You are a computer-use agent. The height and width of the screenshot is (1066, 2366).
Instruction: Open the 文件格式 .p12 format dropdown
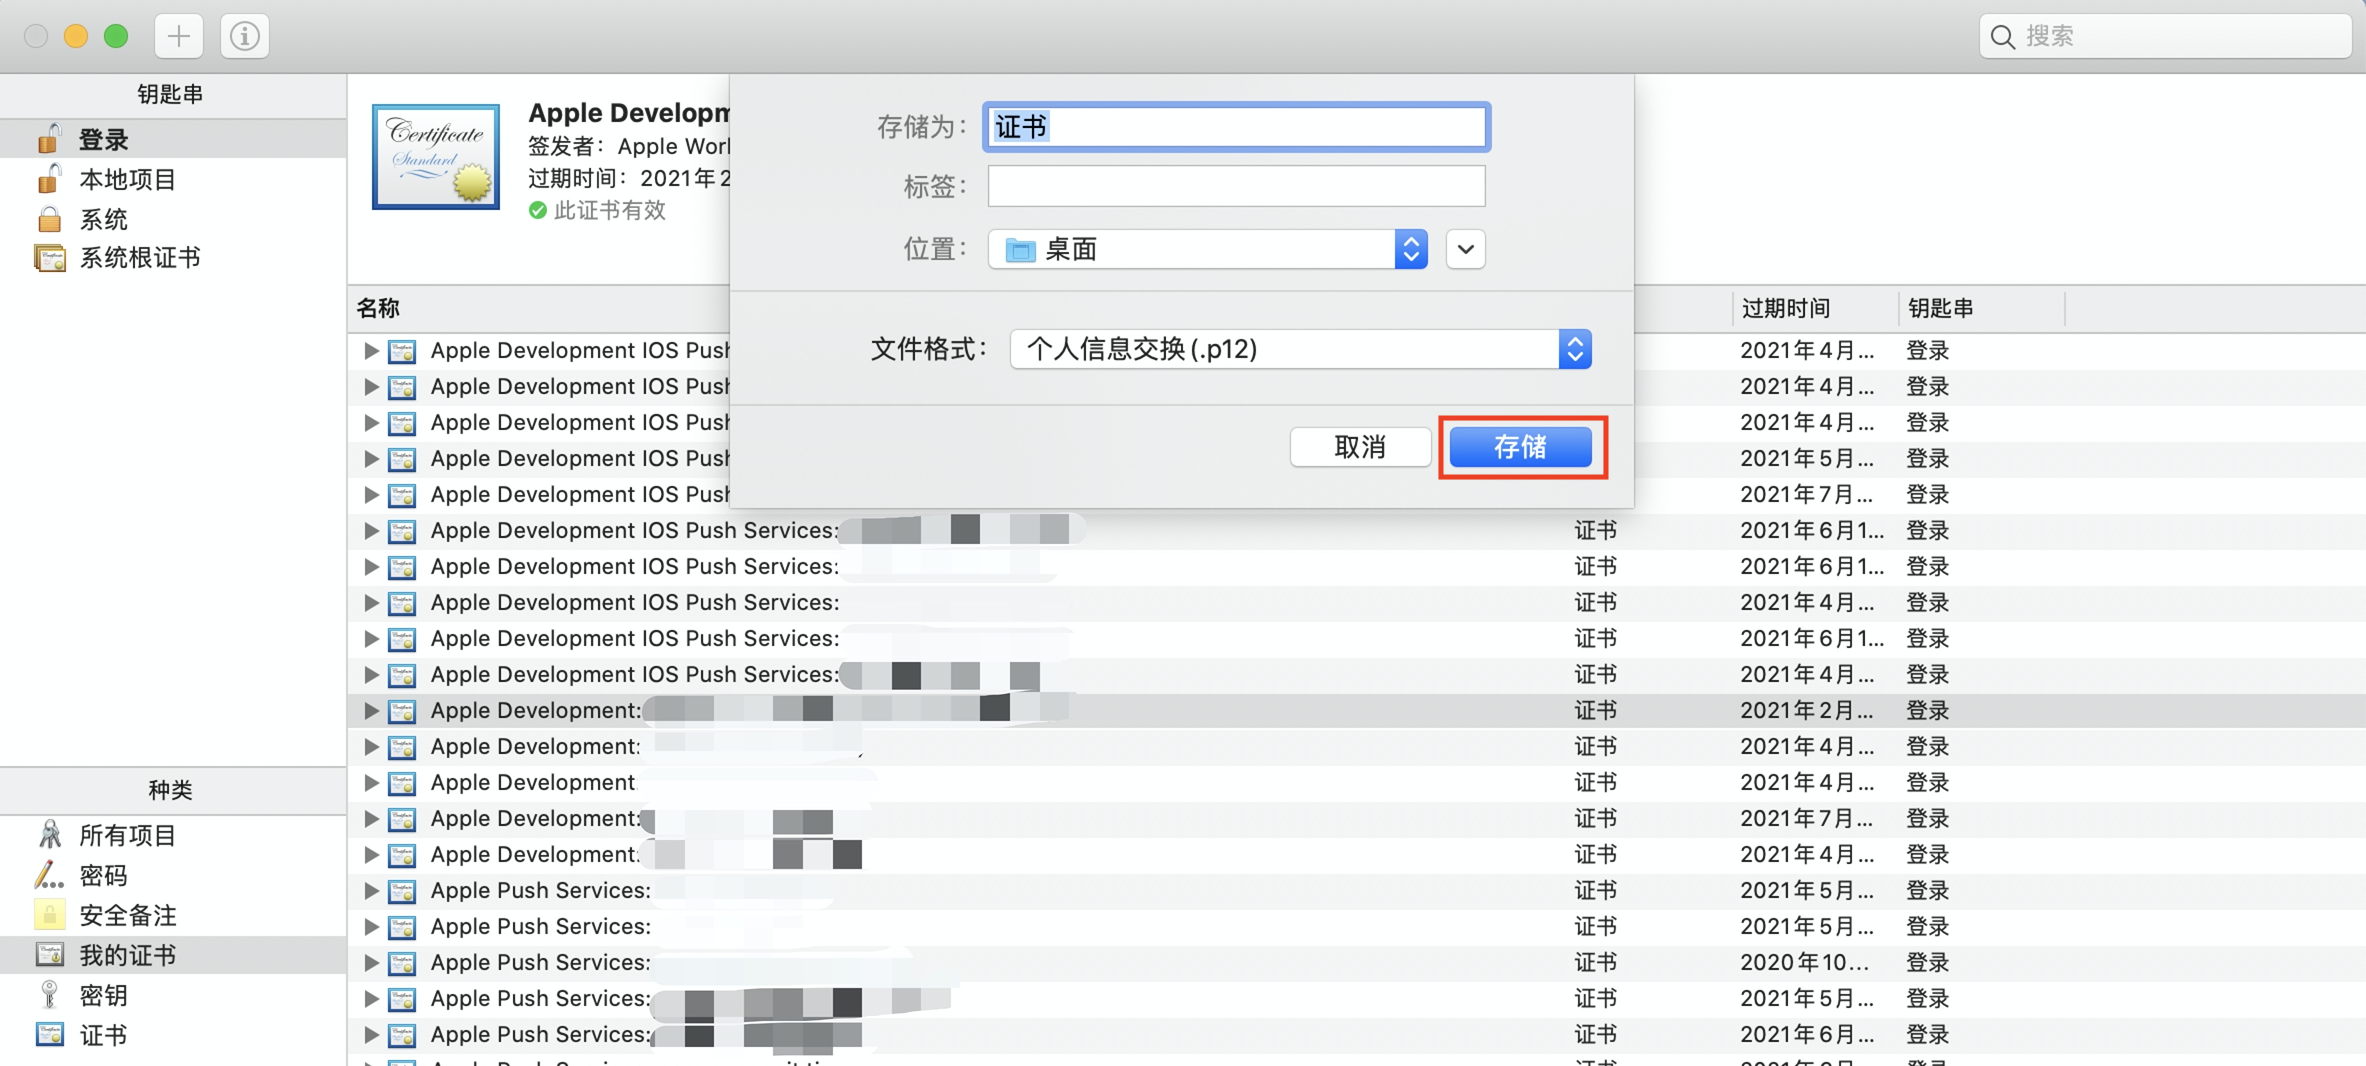click(1300, 349)
